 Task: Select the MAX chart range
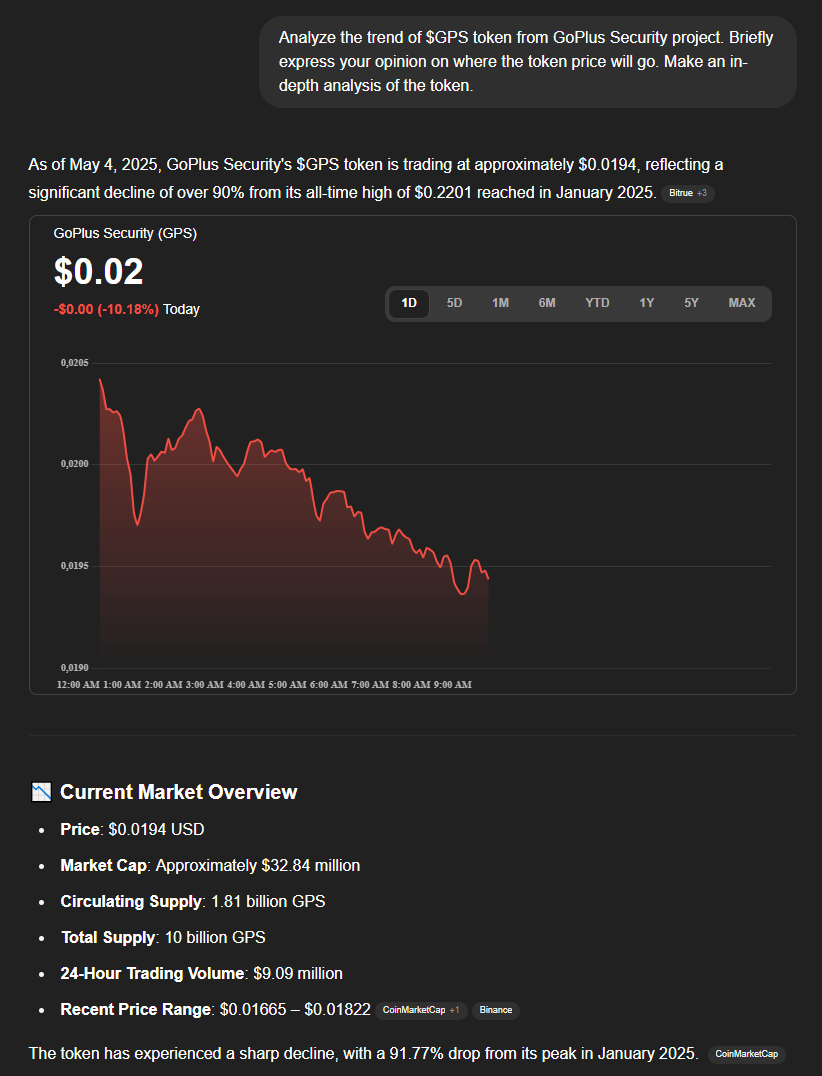tap(742, 303)
